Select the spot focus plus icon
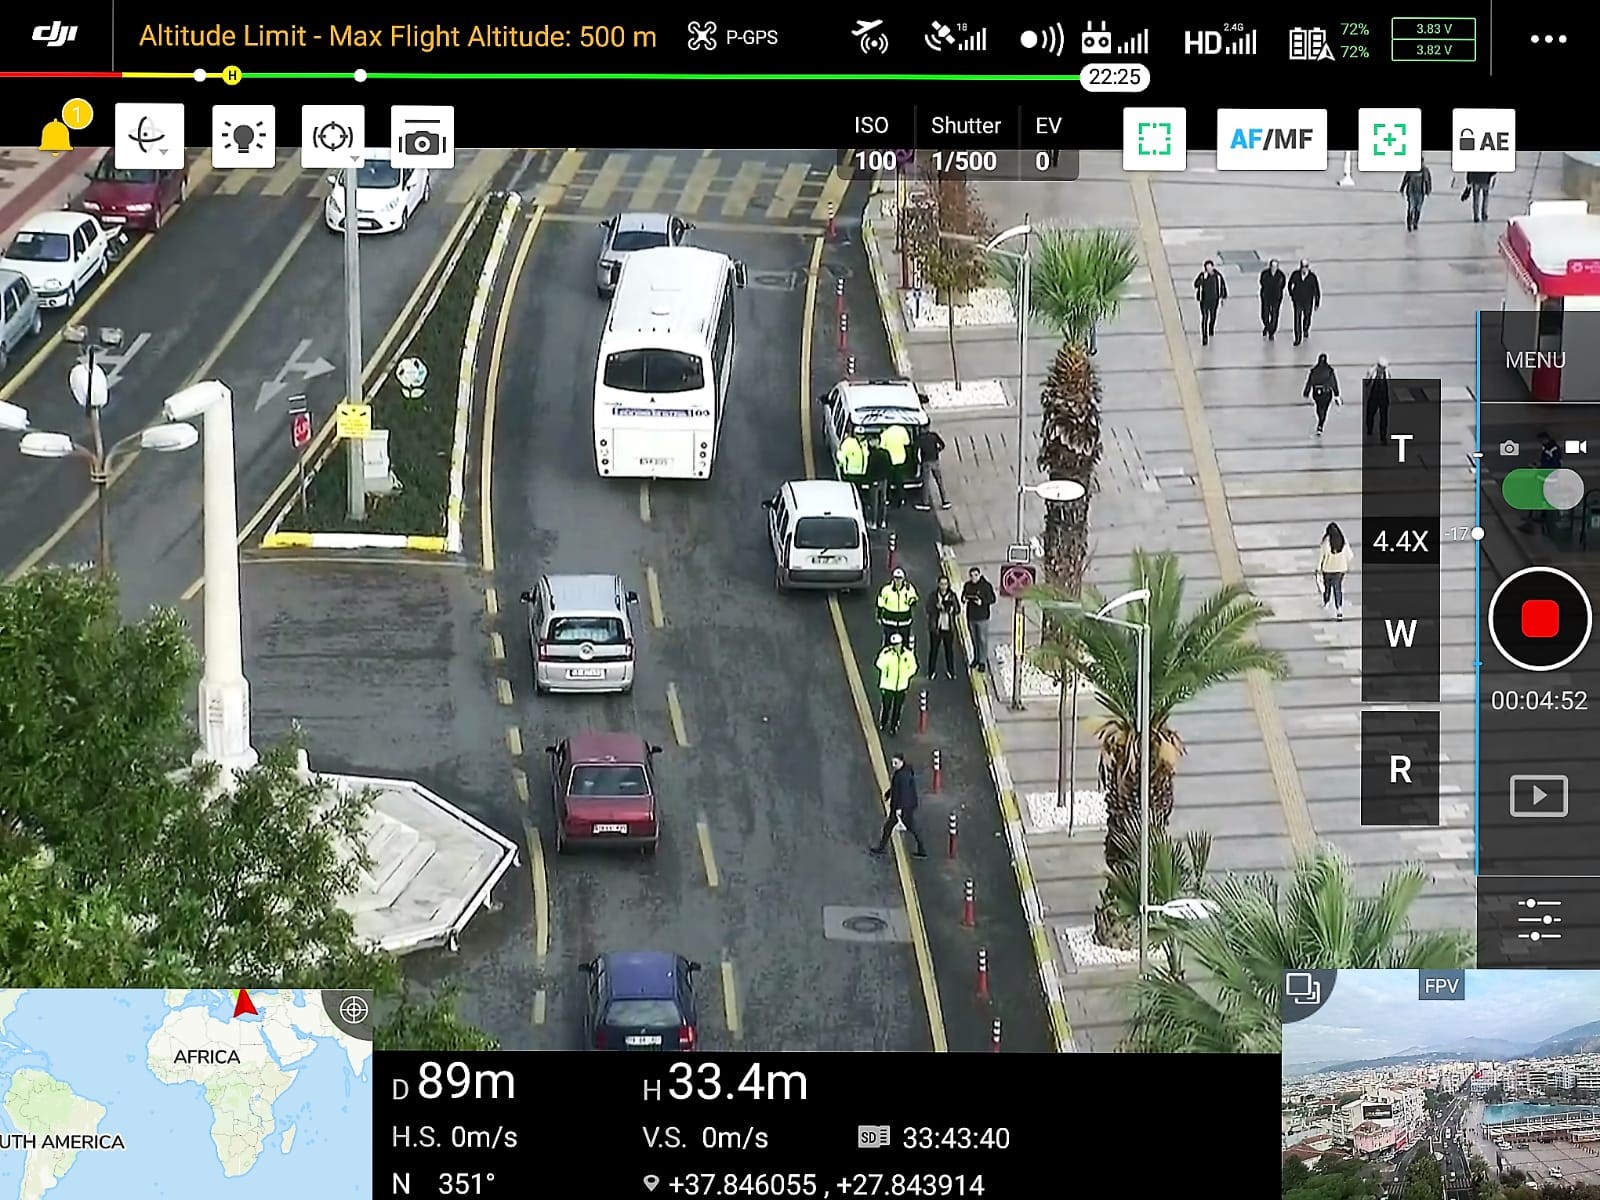This screenshot has height=1200, width=1600. 1389,139
